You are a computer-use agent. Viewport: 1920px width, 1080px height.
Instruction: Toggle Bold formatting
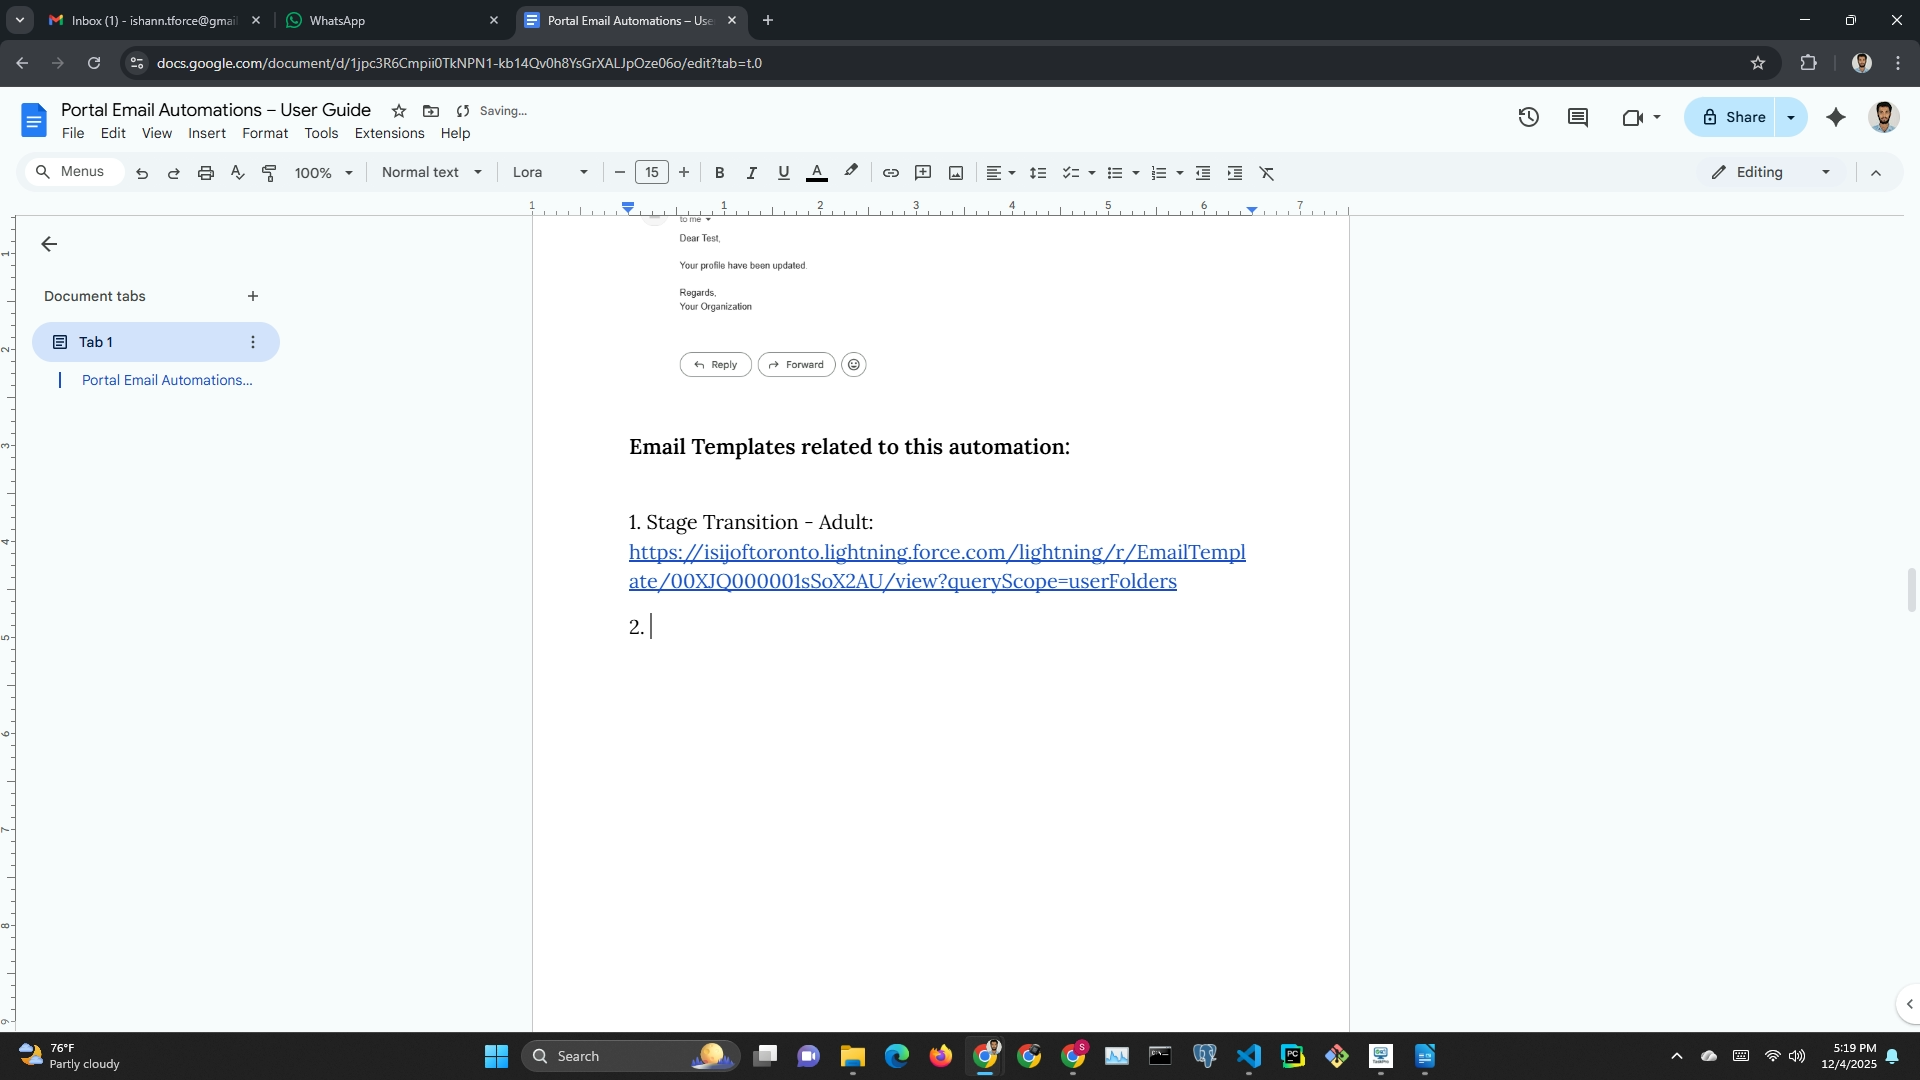[x=719, y=173]
